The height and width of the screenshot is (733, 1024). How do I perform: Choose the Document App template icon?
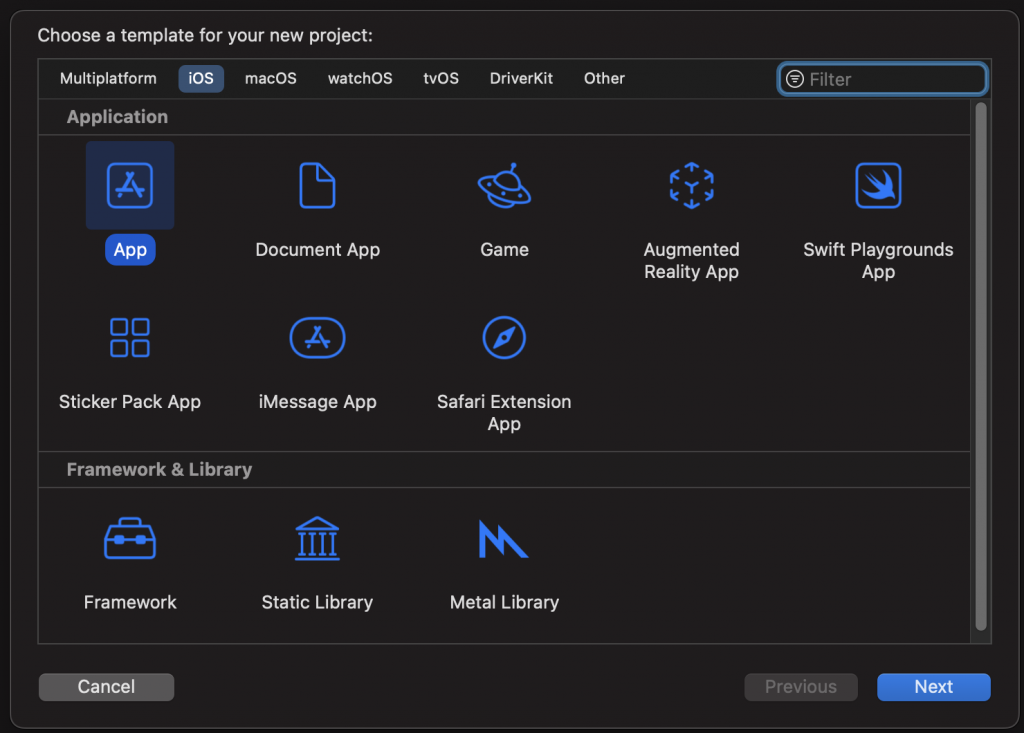[317, 186]
